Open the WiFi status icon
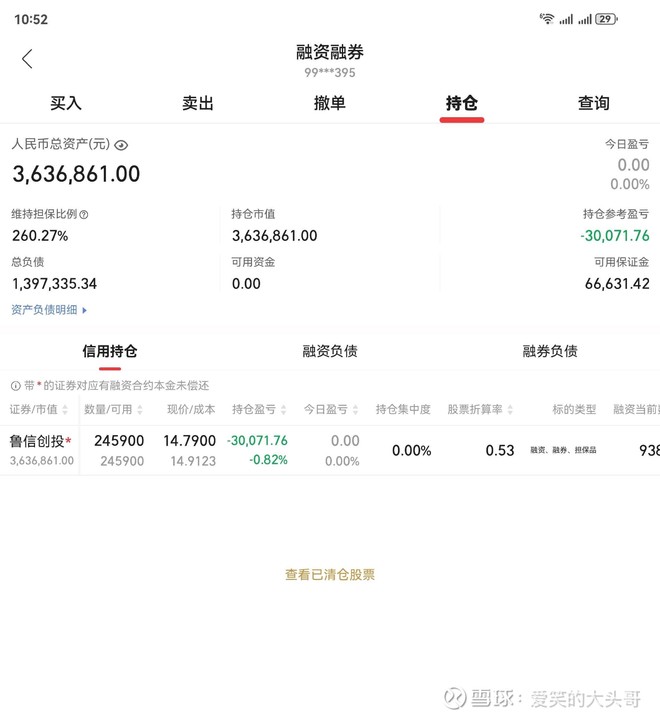The image size is (660, 719). click(x=547, y=19)
